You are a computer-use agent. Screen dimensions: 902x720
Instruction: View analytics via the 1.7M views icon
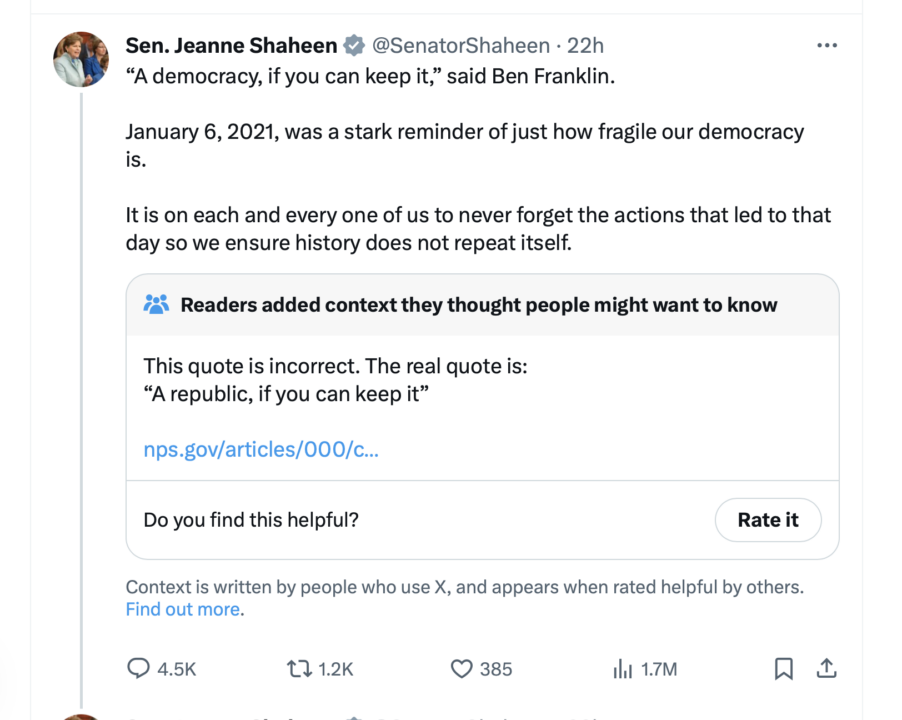click(622, 669)
